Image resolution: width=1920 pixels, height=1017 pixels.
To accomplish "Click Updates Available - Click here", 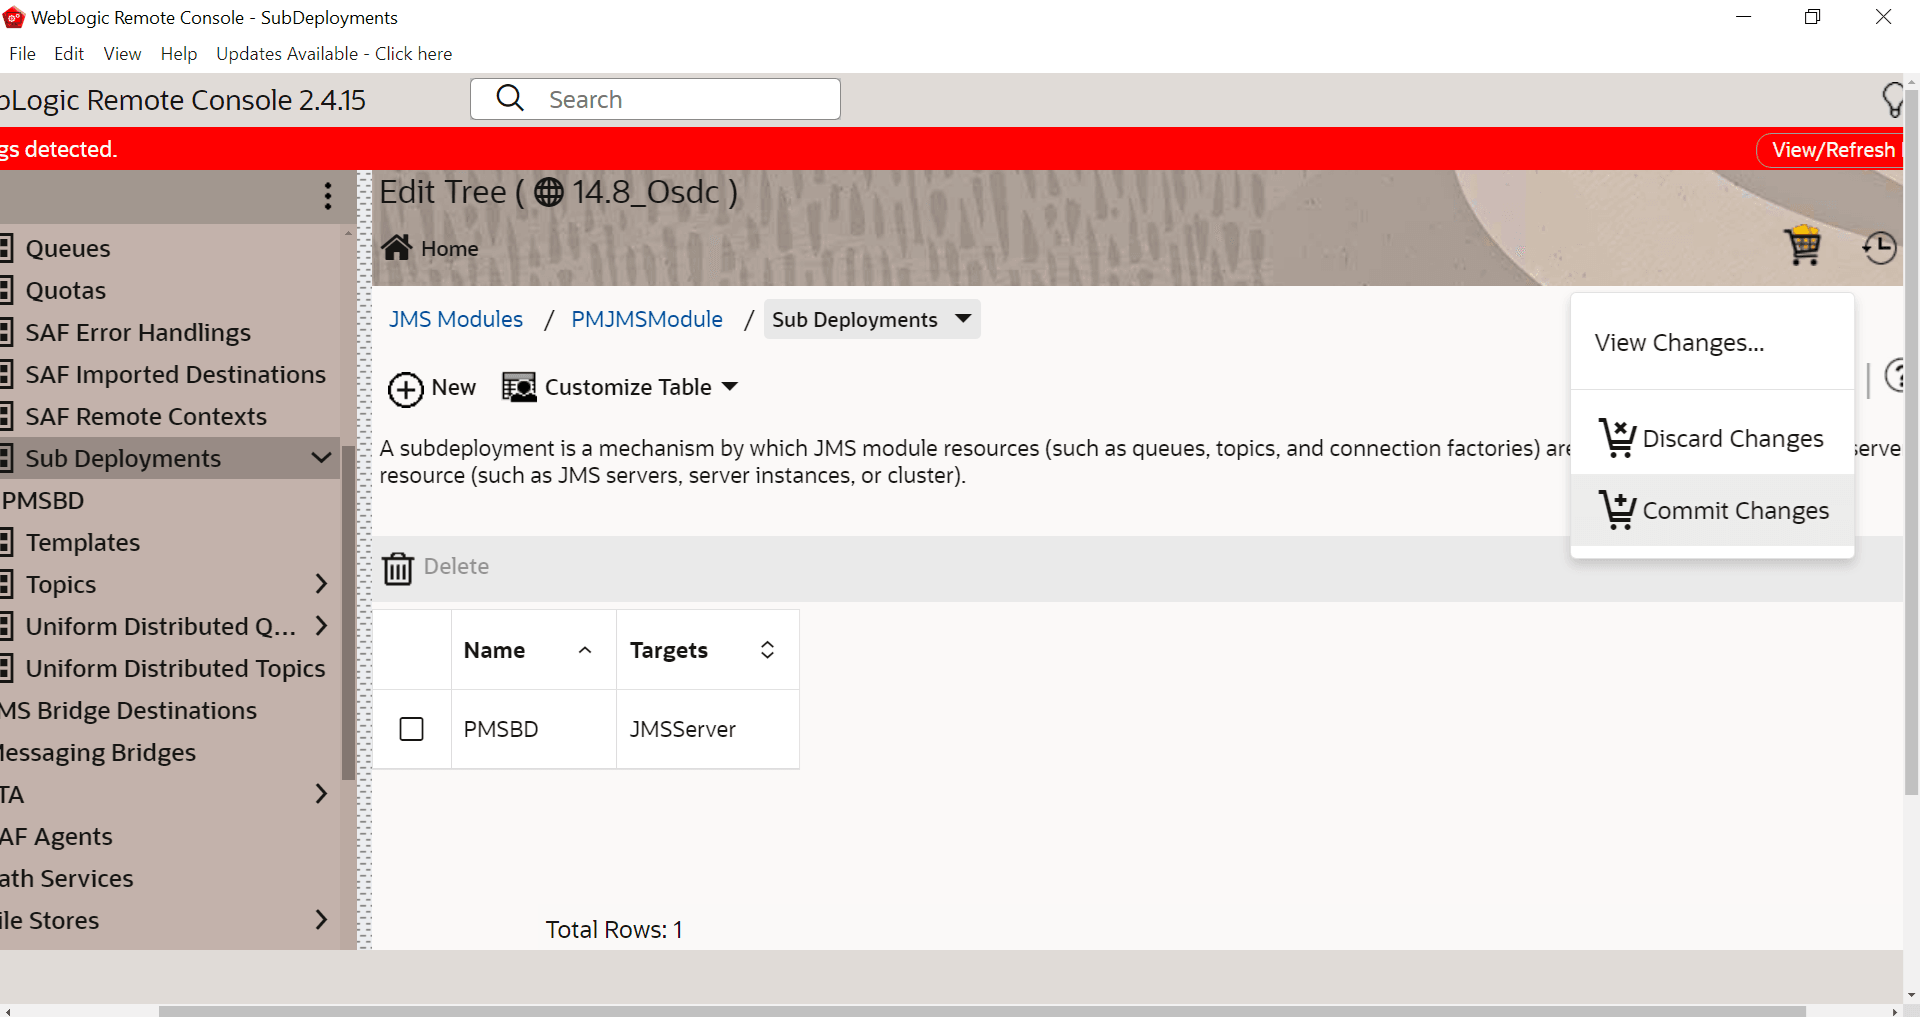I will (x=334, y=54).
